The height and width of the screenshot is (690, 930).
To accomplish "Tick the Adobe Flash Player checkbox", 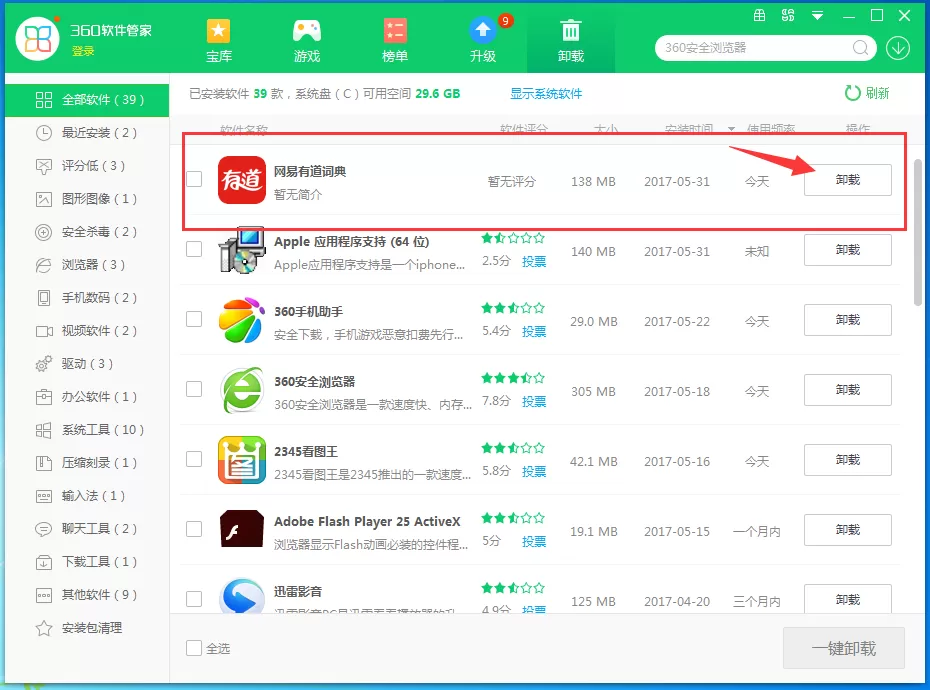I will (x=194, y=529).
